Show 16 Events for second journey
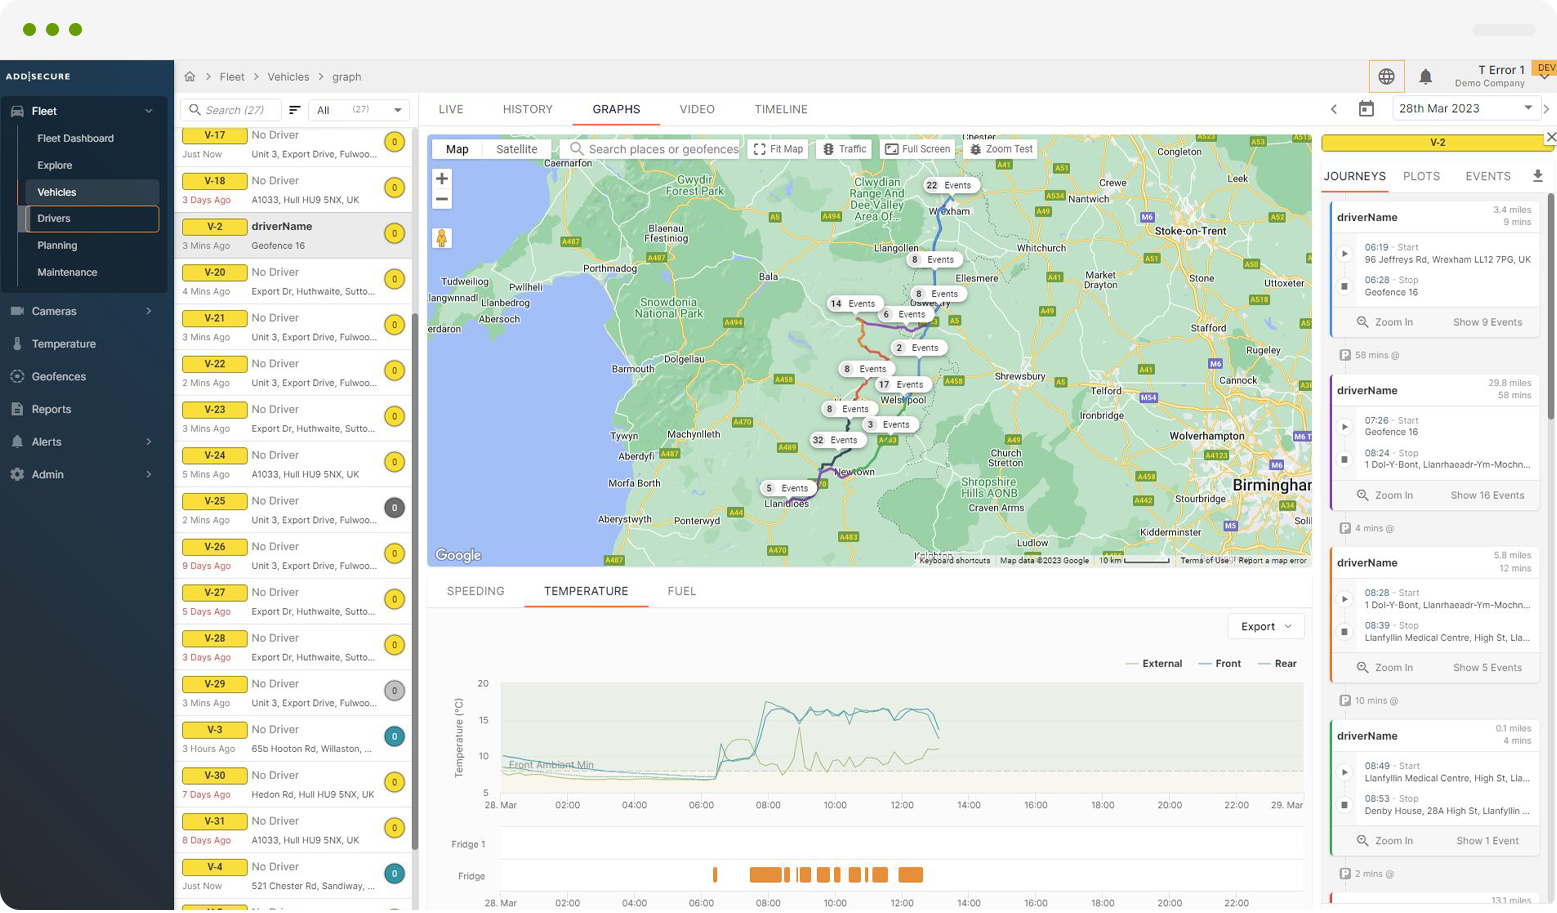Image resolution: width=1557 pixels, height=913 pixels. pos(1487,495)
